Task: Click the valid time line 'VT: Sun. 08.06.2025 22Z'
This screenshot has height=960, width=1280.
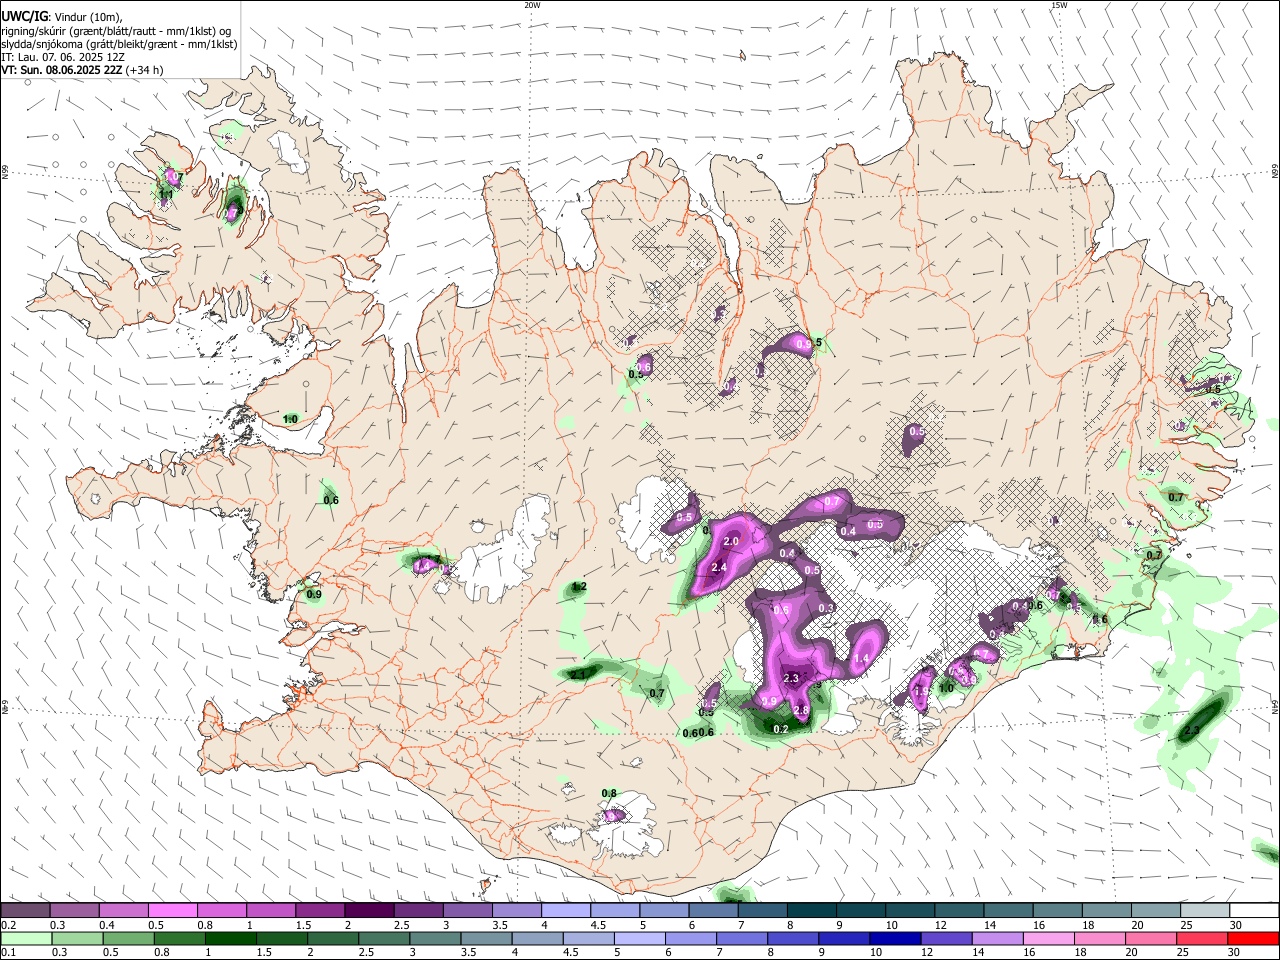Action: coord(61,70)
